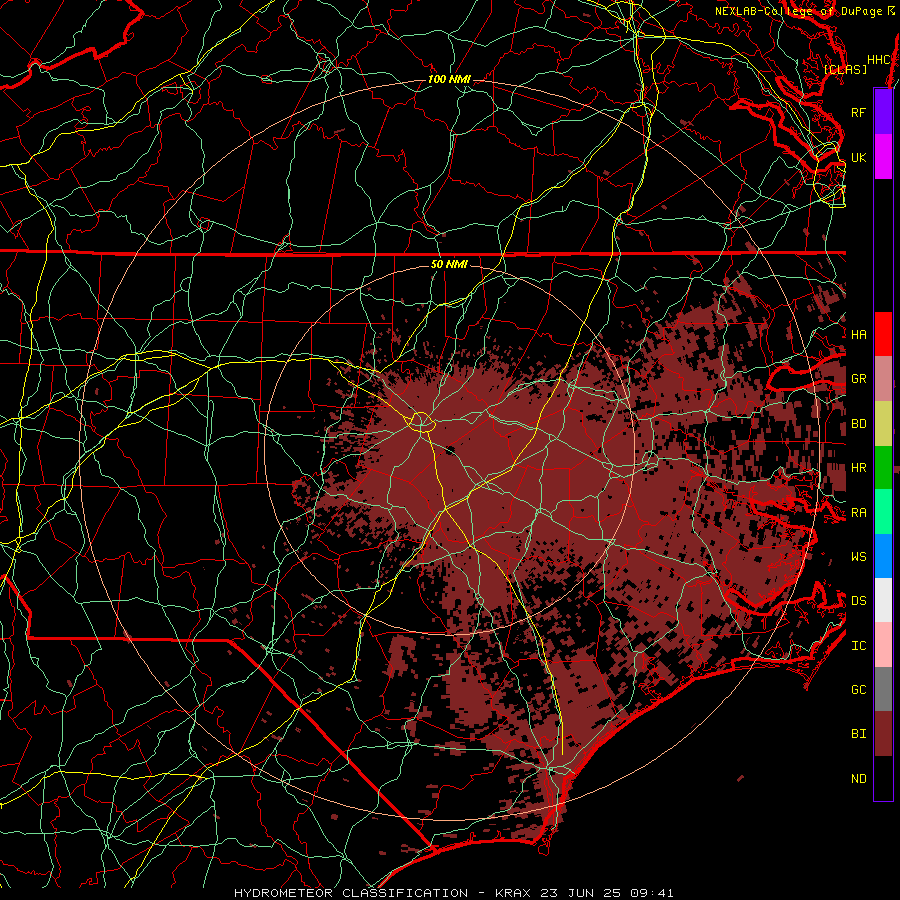
Task: Click the HHC product code label
Action: tap(879, 59)
